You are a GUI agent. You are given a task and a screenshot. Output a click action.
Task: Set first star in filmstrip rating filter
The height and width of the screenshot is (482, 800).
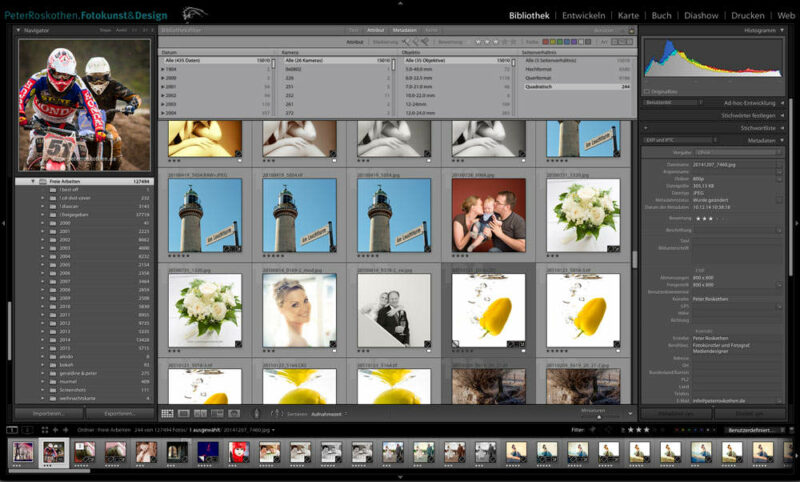(x=631, y=430)
